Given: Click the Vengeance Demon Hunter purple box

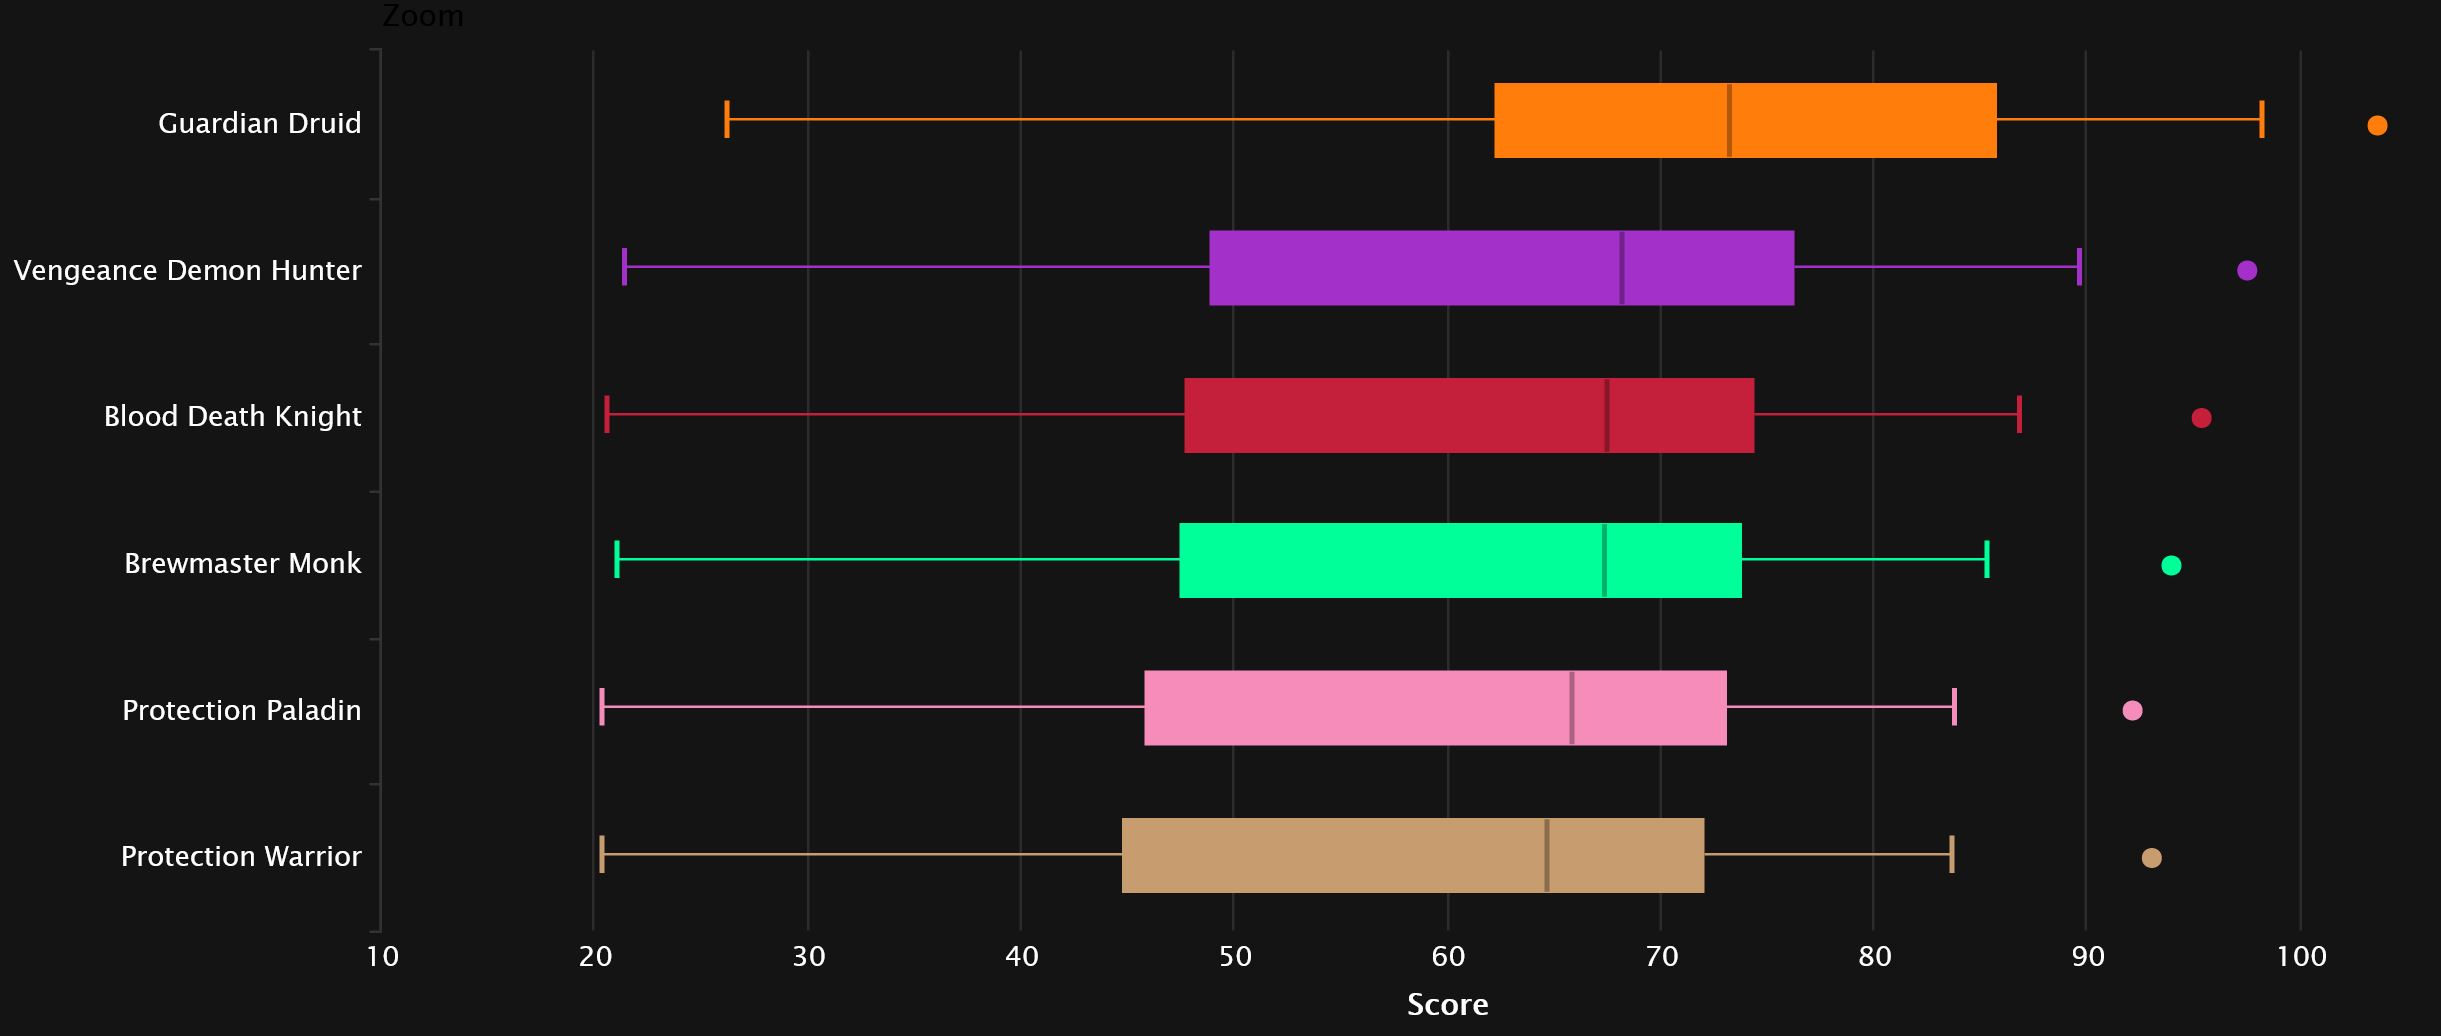Looking at the screenshot, I should [1501, 268].
